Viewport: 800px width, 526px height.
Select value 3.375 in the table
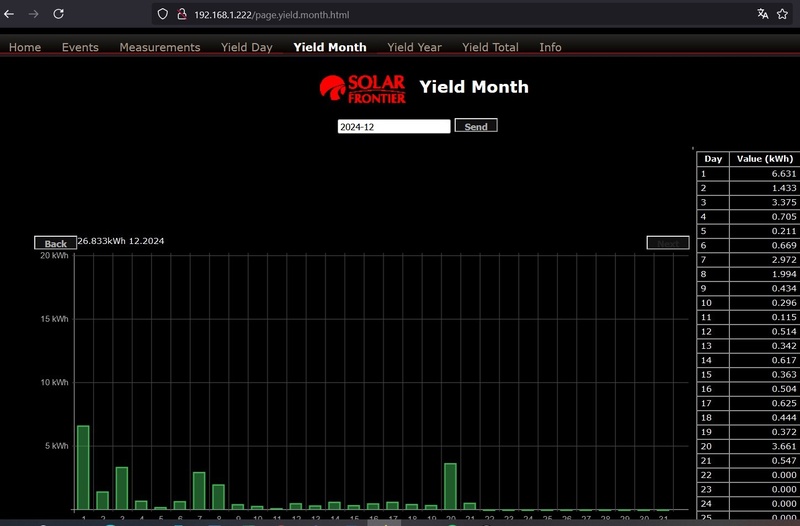(784, 202)
